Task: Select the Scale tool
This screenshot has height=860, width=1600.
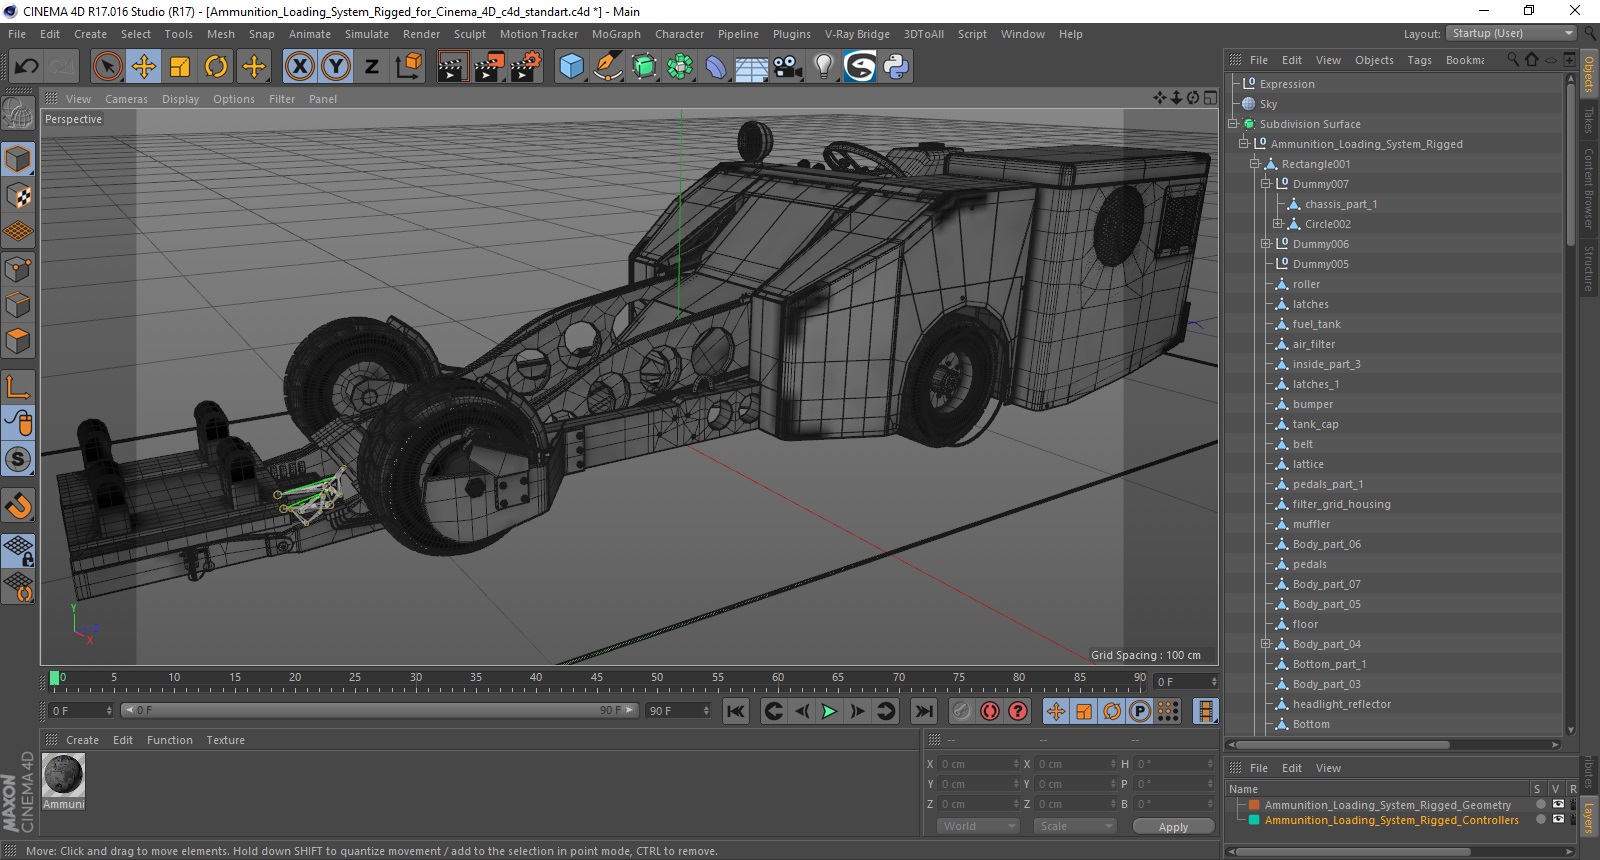Action: [x=180, y=67]
